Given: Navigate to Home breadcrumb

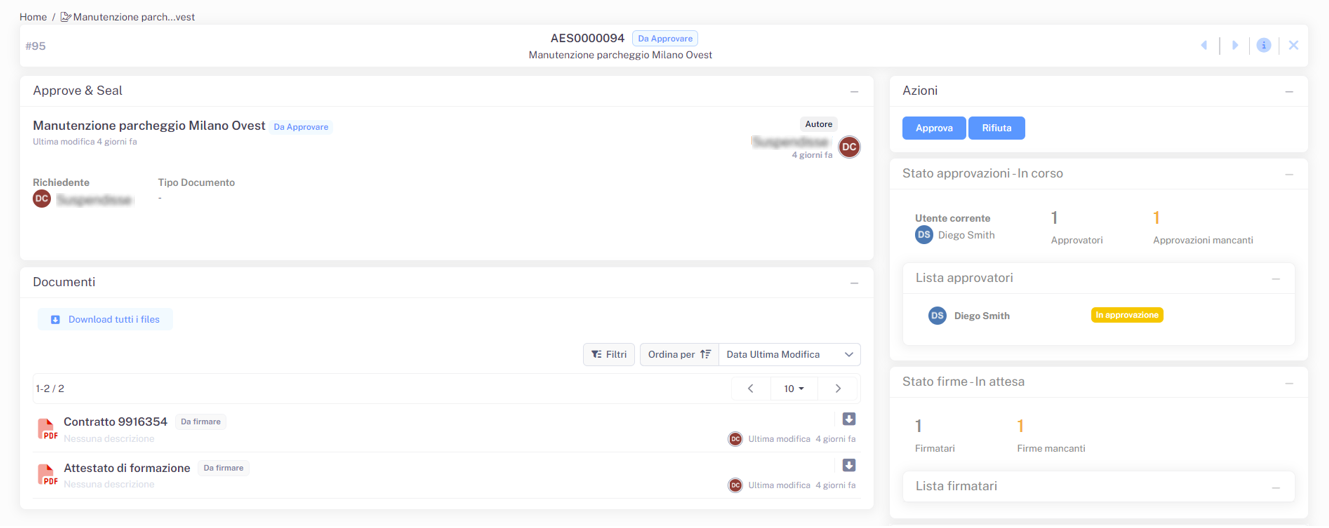Looking at the screenshot, I should click(33, 17).
